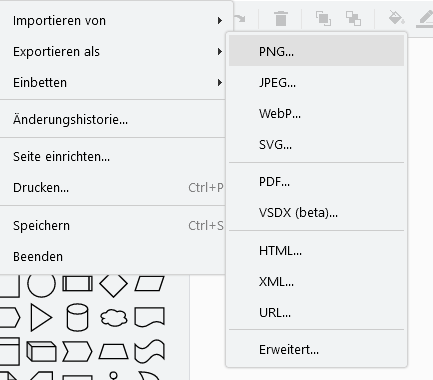
Task: Choose the wavy tape shape
Action: coord(149,351)
